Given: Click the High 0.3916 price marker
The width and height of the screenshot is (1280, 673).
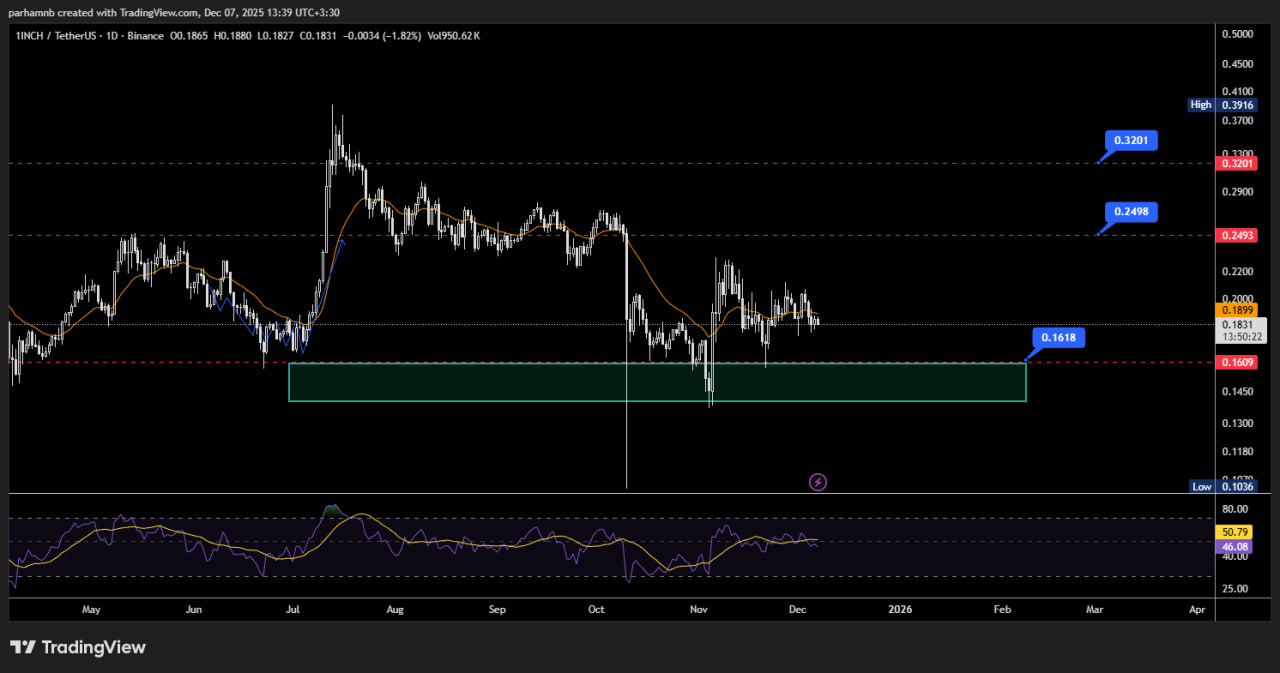Looking at the screenshot, I should click(1222, 105).
